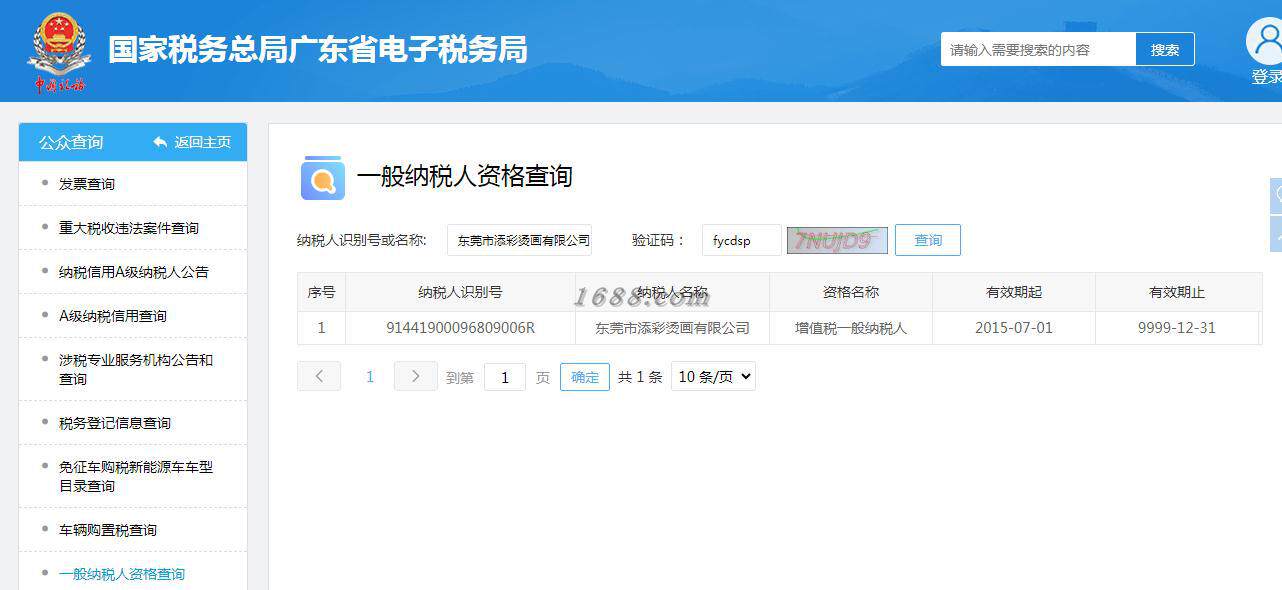Click the 9999-12-31 end date cell

point(1177,327)
